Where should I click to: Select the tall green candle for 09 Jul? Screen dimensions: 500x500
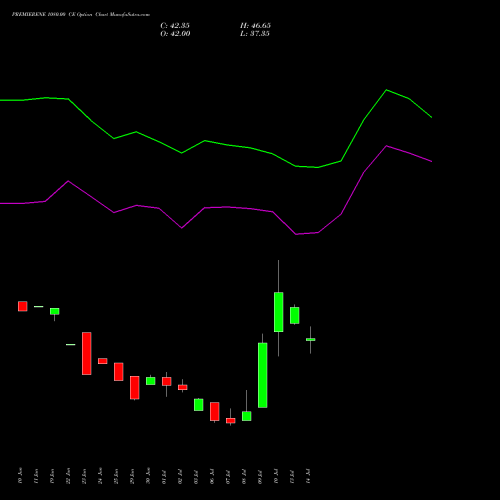(x=263, y=375)
